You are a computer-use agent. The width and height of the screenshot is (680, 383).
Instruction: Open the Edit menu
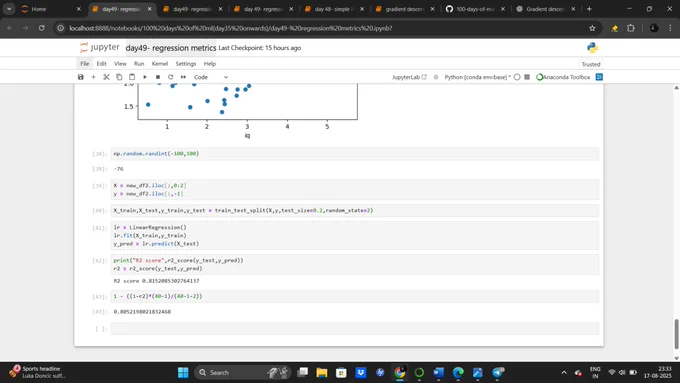101,63
